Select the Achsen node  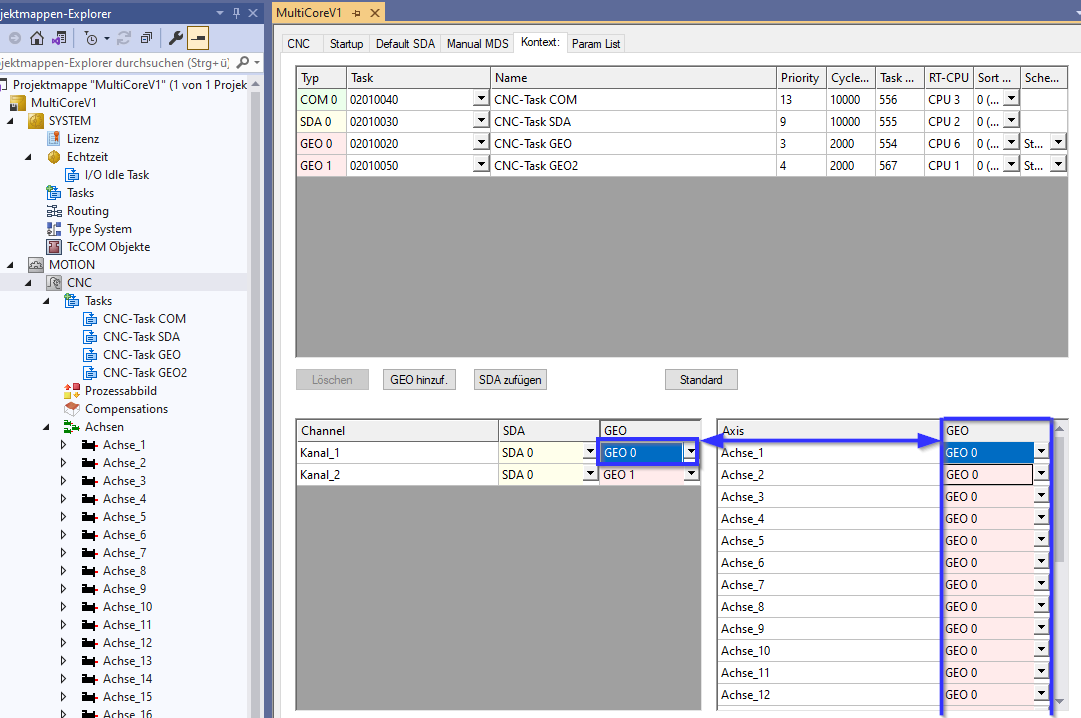pyautogui.click(x=104, y=426)
